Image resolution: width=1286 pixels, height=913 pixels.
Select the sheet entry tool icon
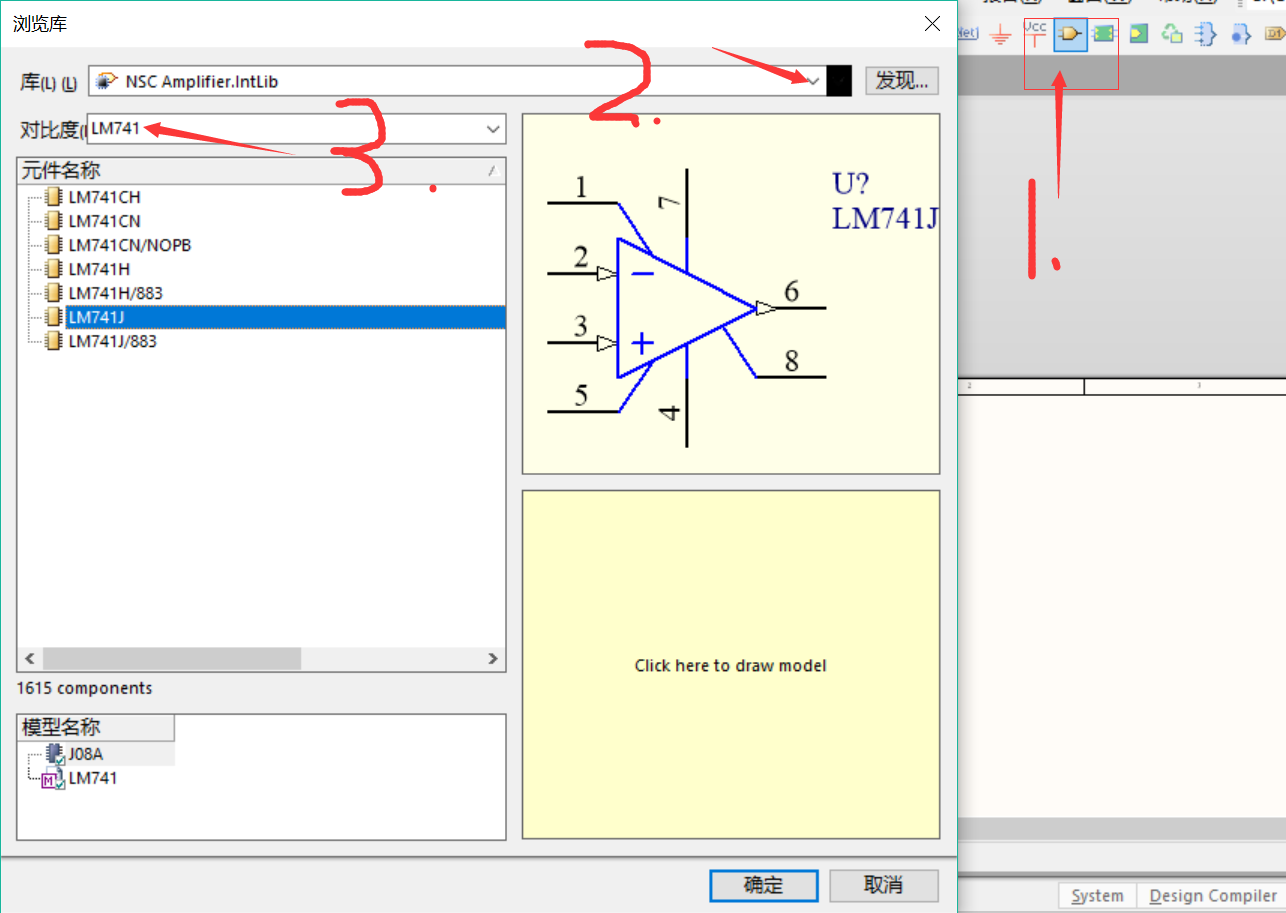pos(1139,34)
